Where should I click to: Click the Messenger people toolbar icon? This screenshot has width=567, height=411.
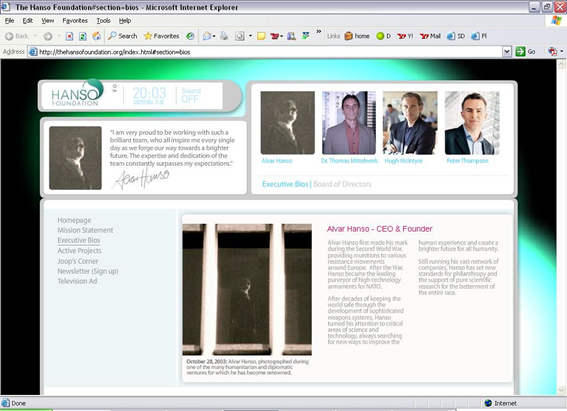click(291, 36)
